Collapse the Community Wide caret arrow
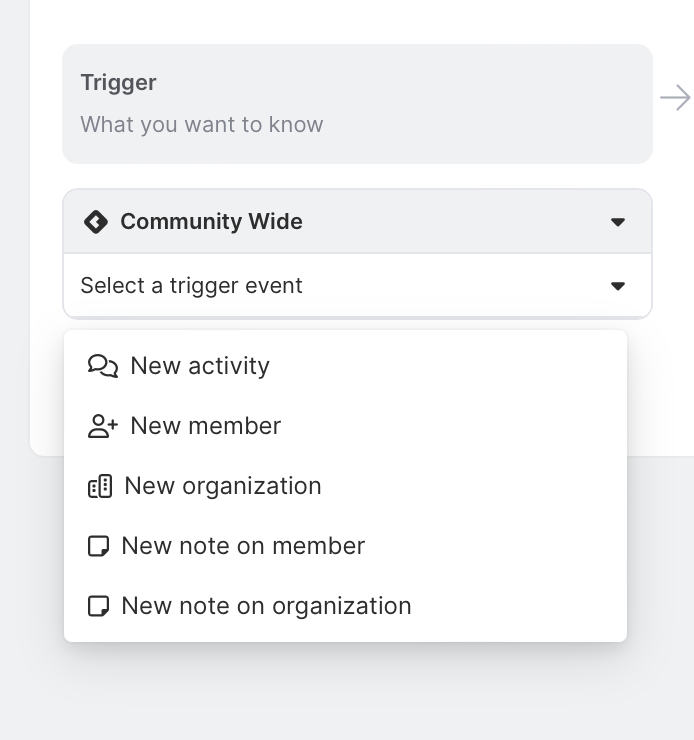 (x=618, y=222)
